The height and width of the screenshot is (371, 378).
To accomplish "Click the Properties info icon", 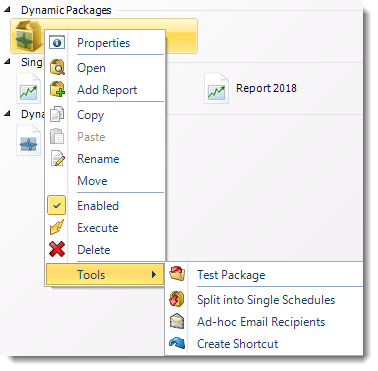I will [57, 43].
